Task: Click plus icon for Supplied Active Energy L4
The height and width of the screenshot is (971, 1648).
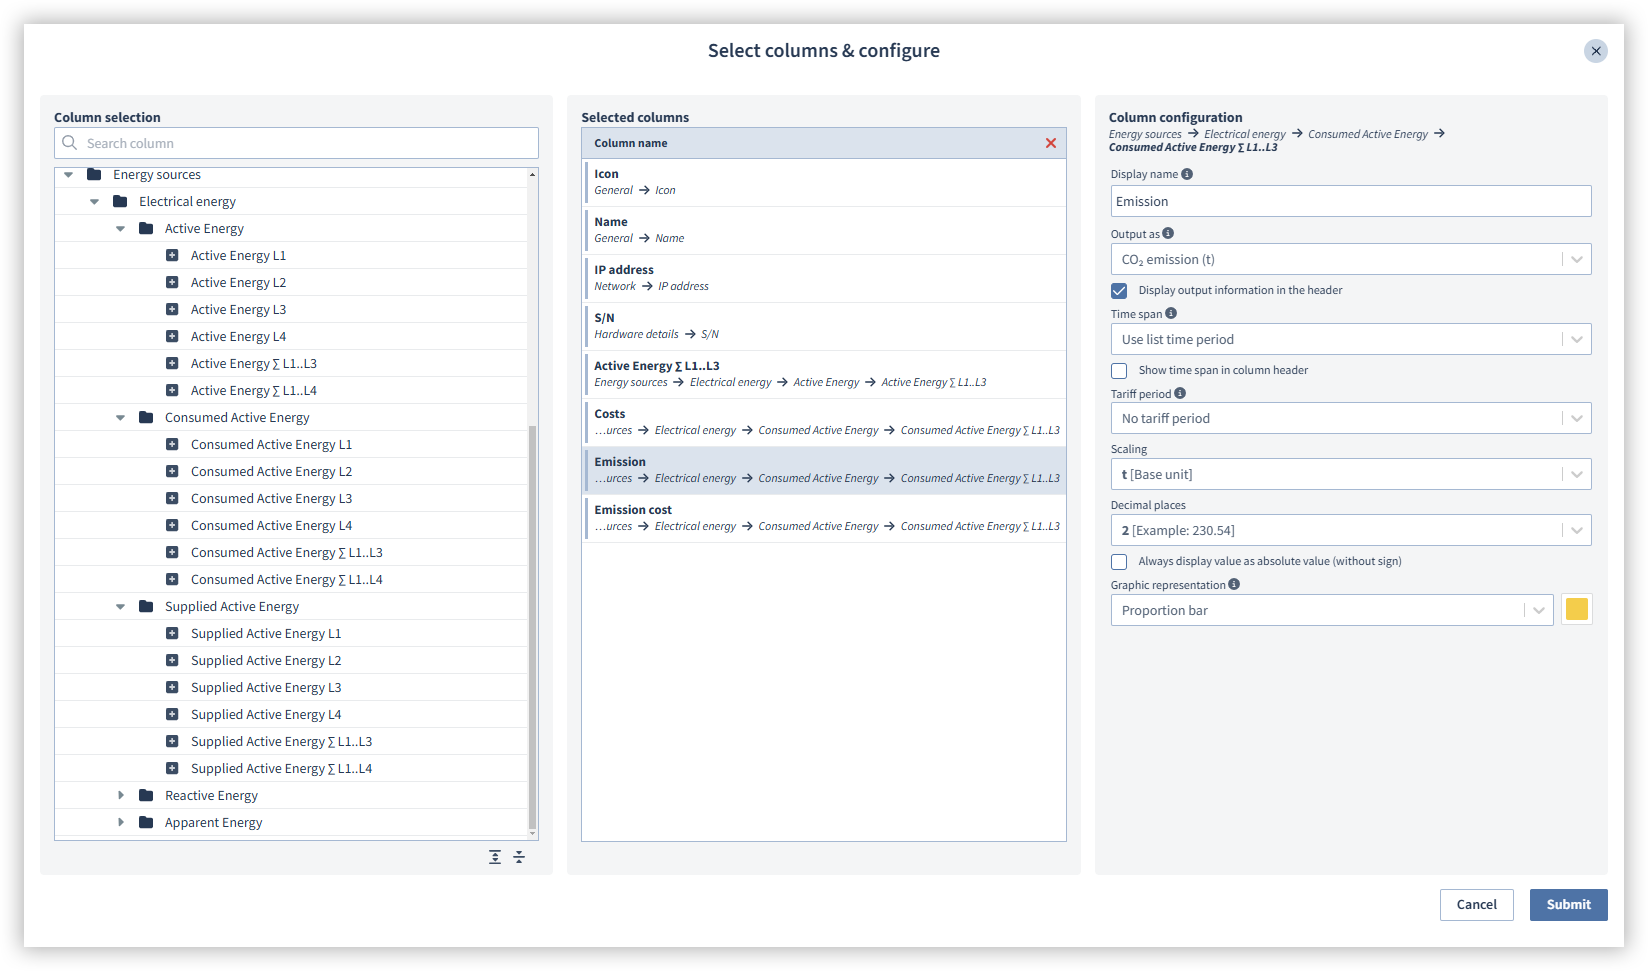Action: pos(172,715)
